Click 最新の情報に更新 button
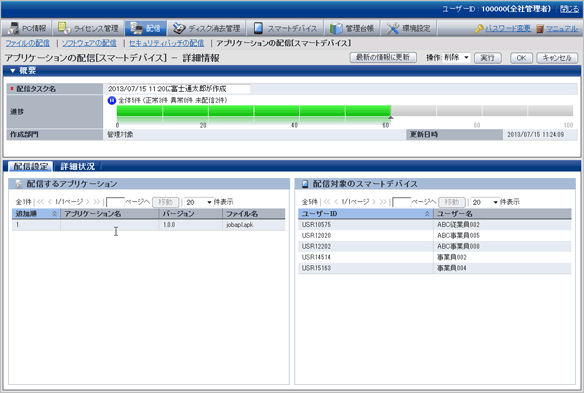The width and height of the screenshot is (584, 393). click(x=383, y=57)
